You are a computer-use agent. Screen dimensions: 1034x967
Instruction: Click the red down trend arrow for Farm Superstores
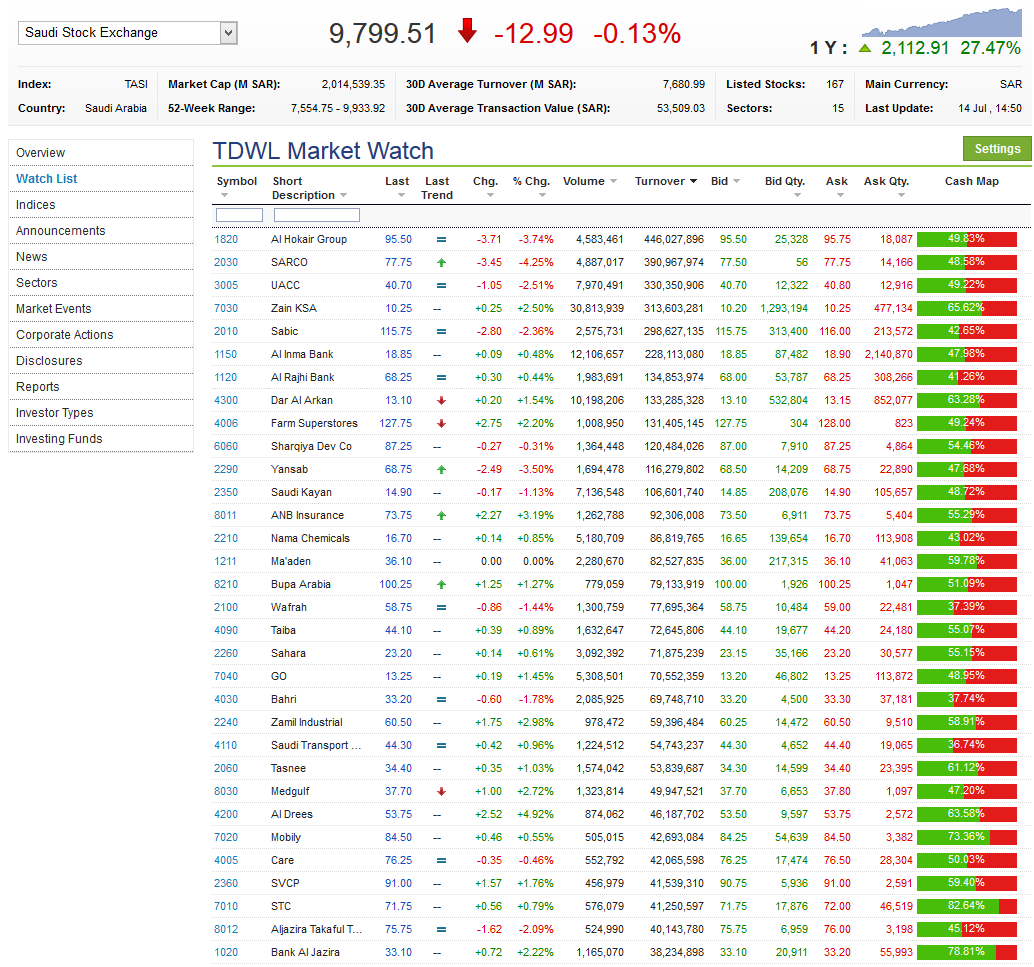441,423
